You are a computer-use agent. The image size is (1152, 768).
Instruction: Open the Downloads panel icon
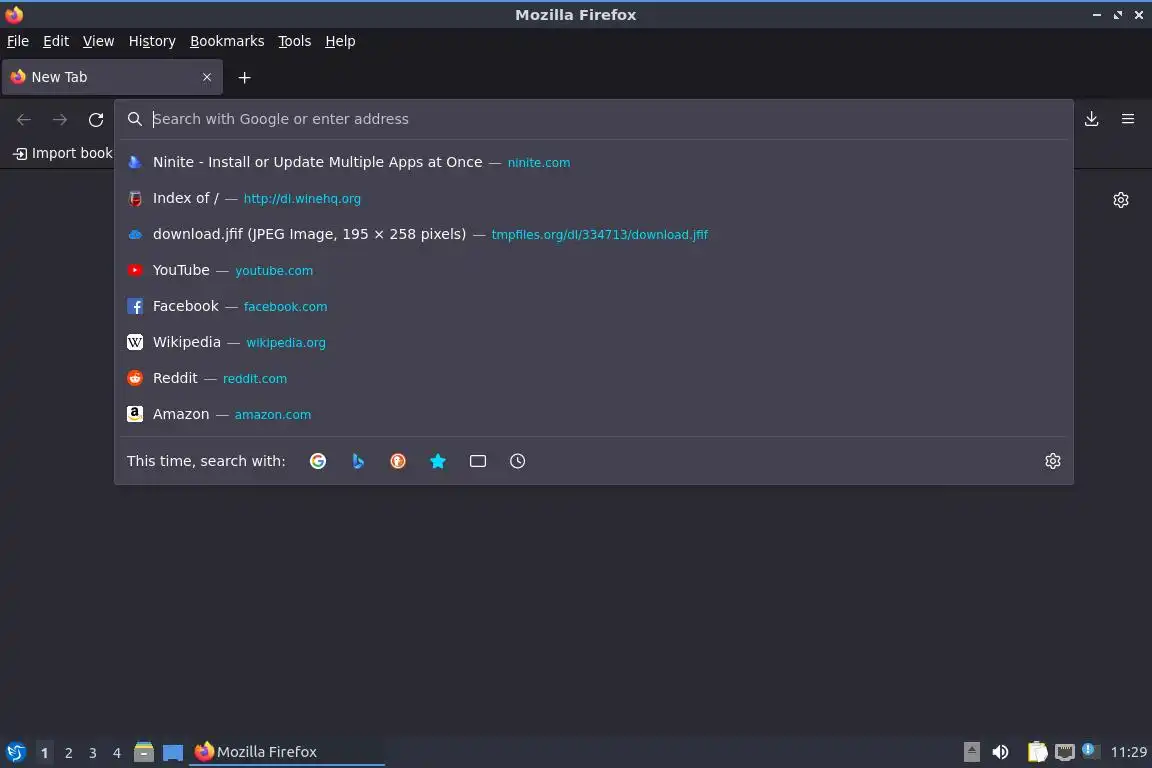click(x=1092, y=119)
